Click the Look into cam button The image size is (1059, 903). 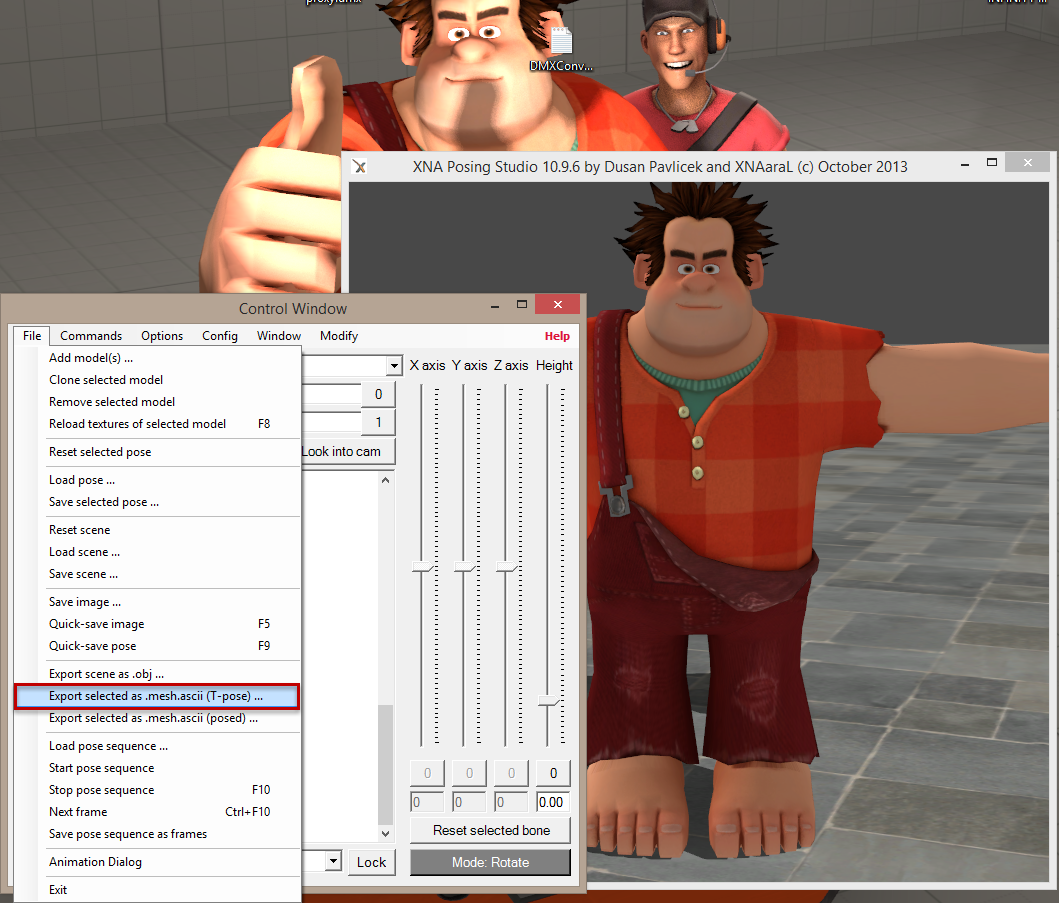click(348, 451)
